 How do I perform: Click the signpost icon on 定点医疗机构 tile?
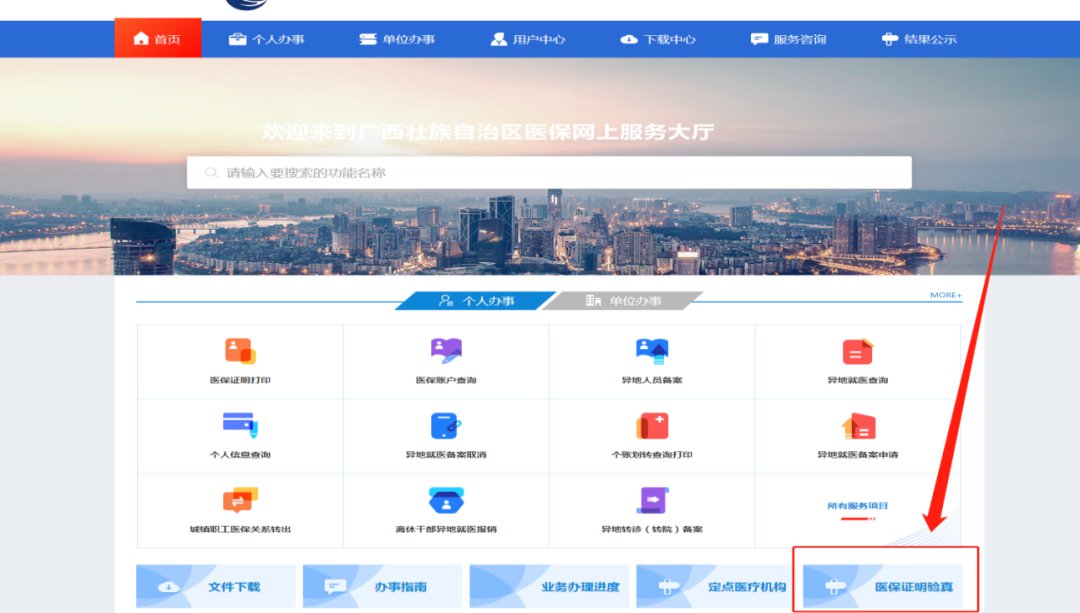point(669,587)
